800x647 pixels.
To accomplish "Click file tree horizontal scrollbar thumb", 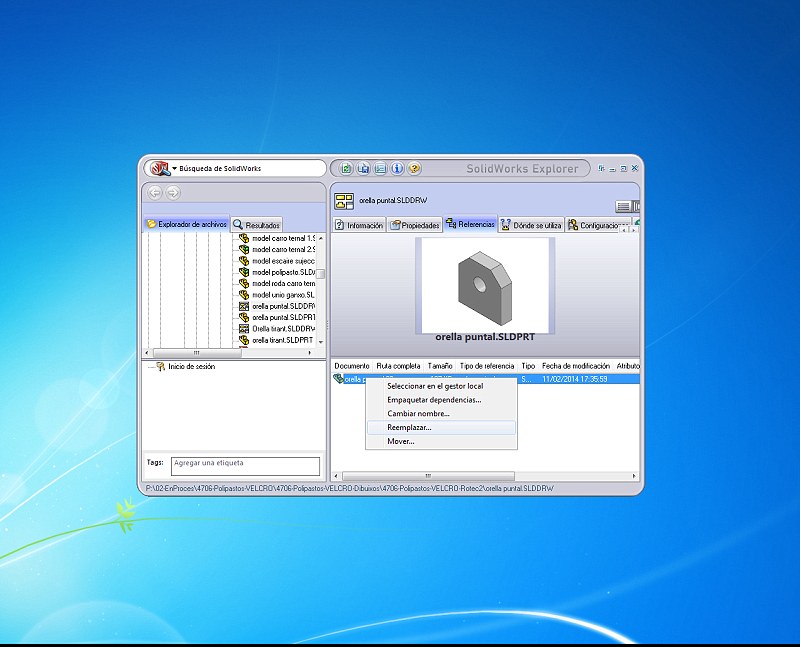I will click(x=197, y=353).
